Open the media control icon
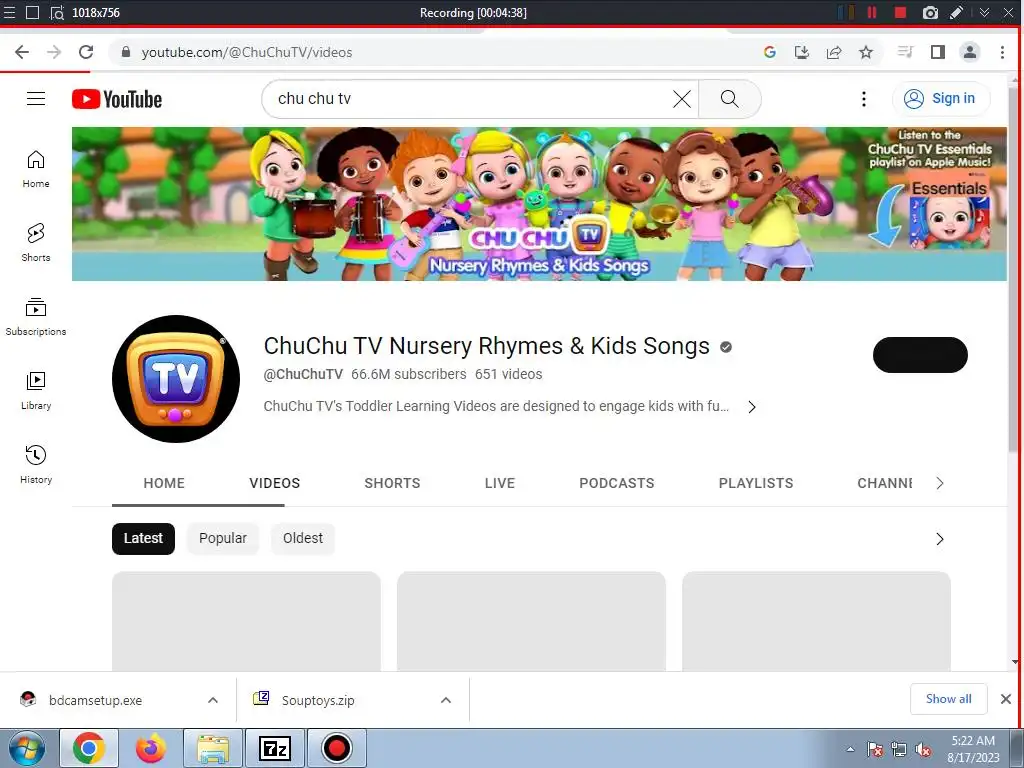Viewport: 1024px width, 768px height. coord(905,52)
